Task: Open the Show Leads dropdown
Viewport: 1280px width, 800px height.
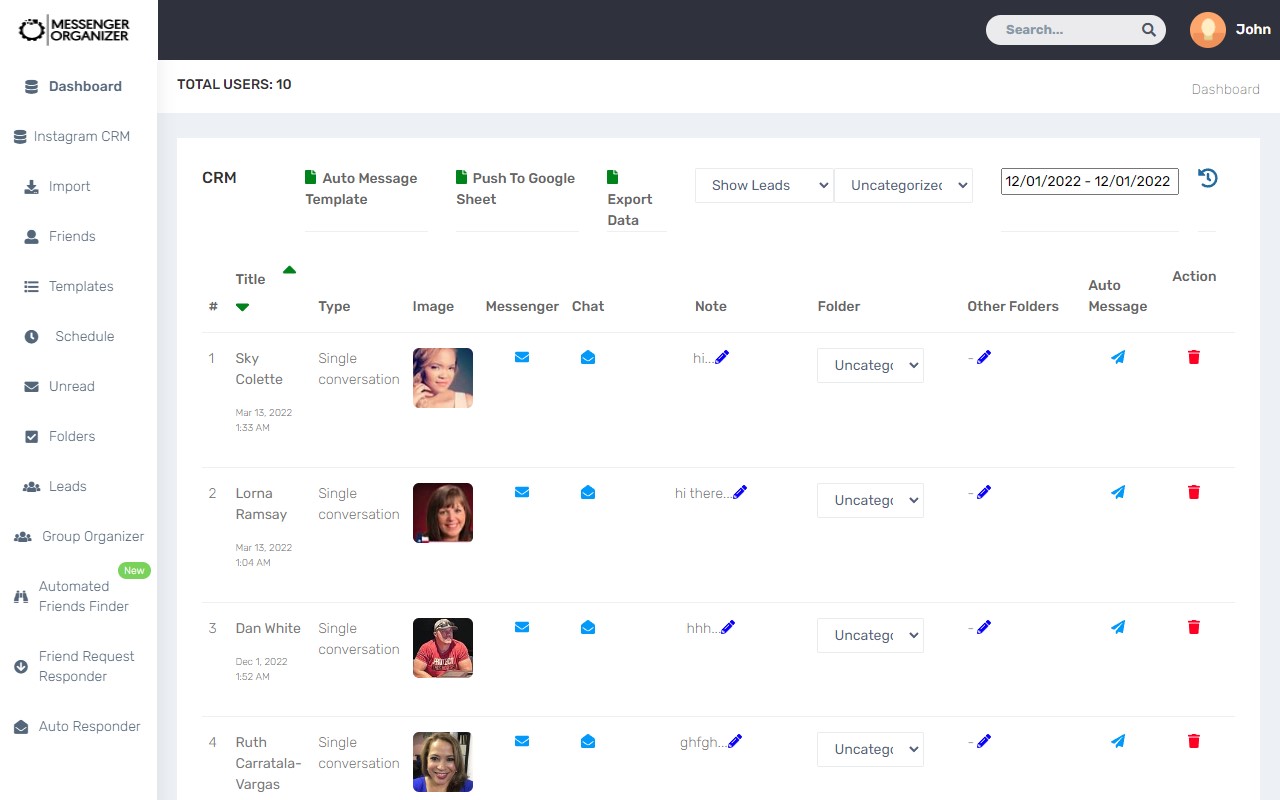Action: click(763, 185)
